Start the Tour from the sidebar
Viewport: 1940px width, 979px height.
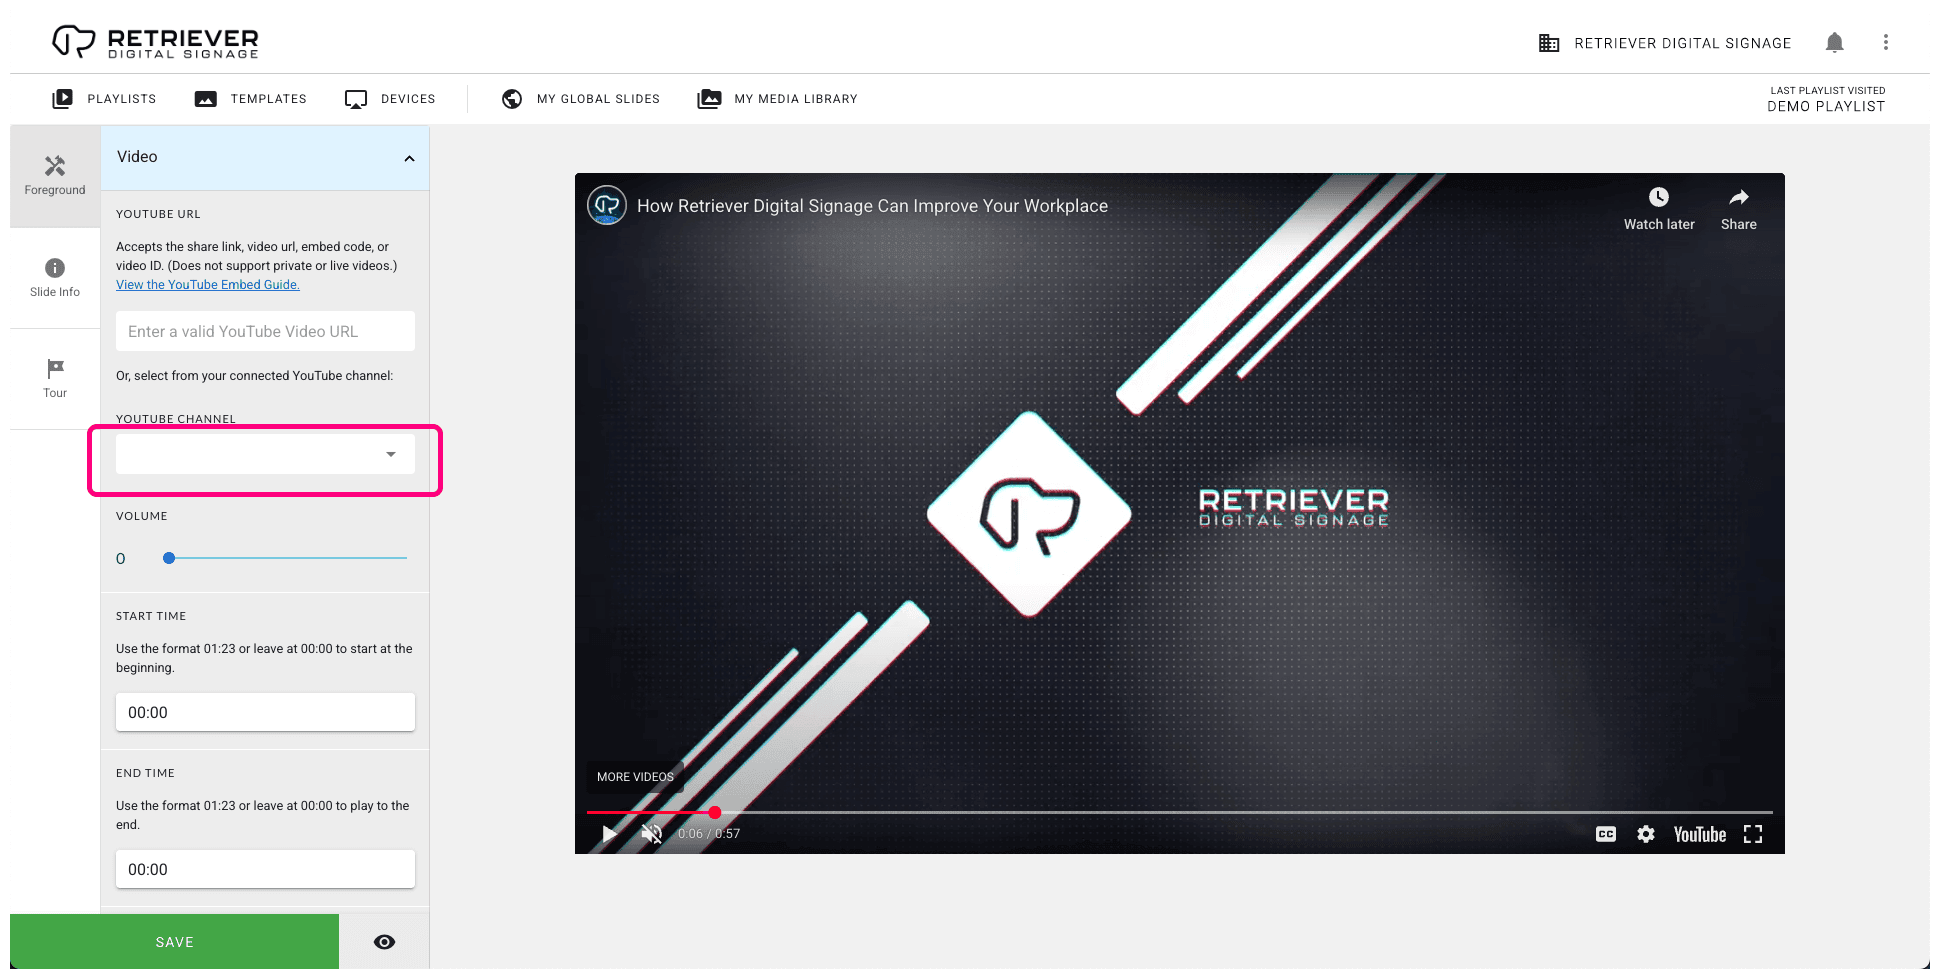coord(55,379)
